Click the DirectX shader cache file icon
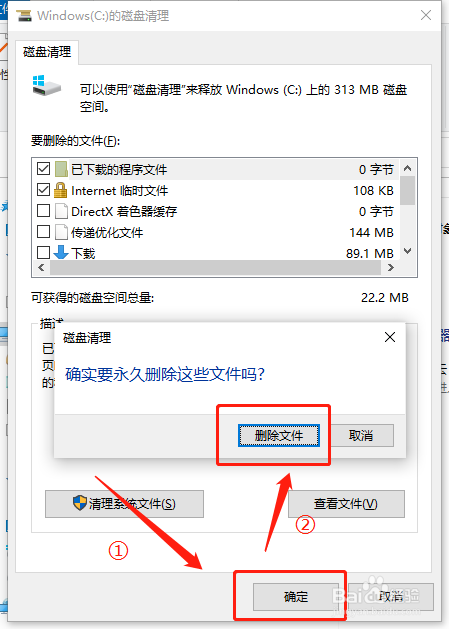Viewport: 449px width, 629px height. [61, 211]
